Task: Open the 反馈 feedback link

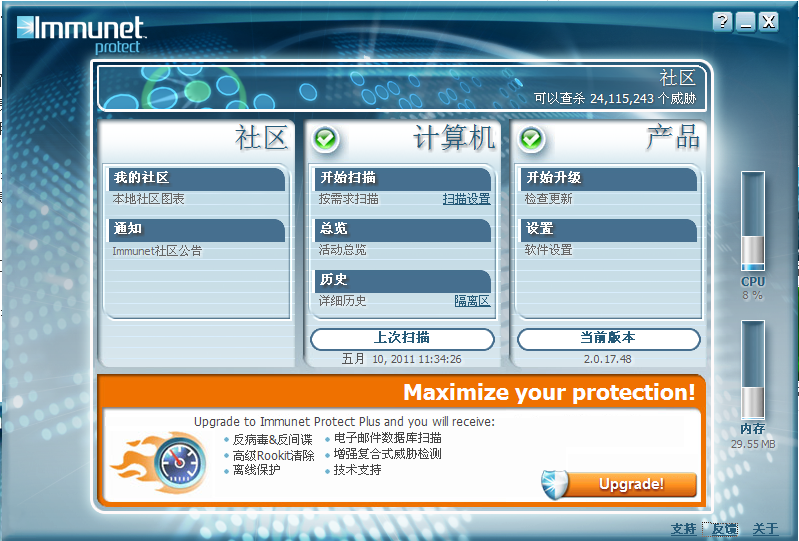Action: [x=724, y=529]
